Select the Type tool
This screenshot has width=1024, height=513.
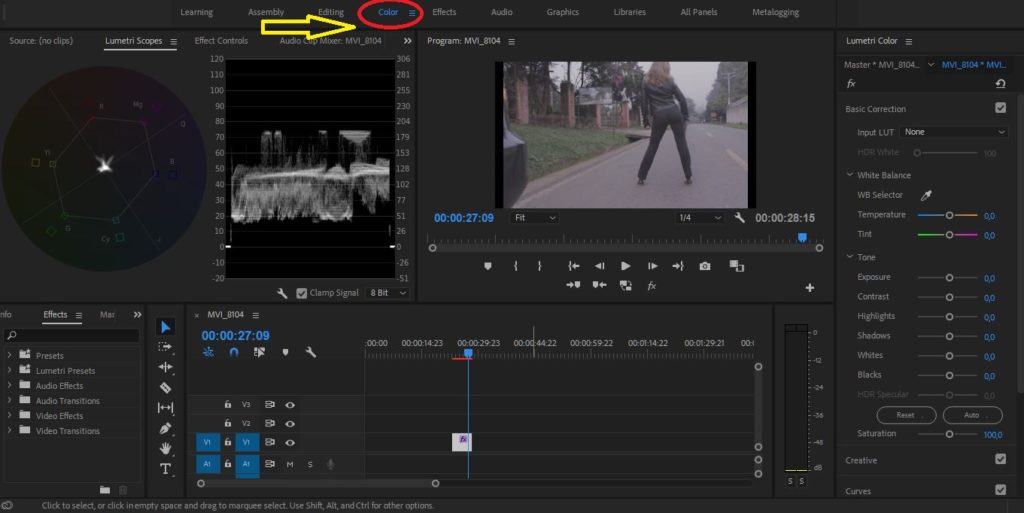[165, 469]
